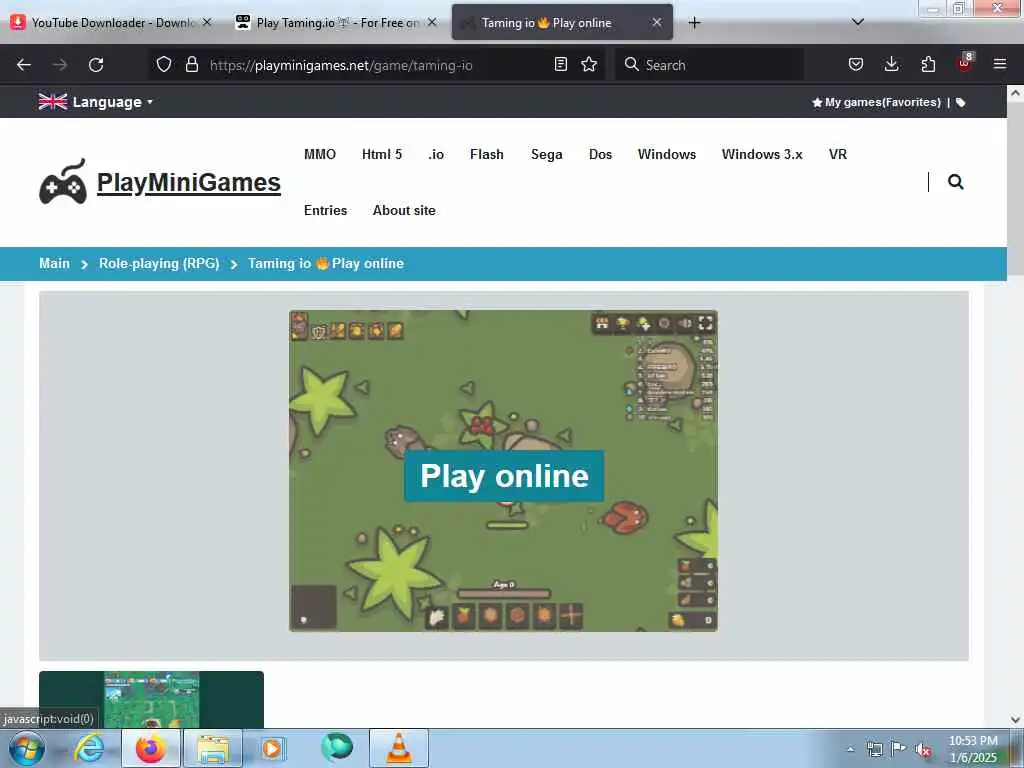Open the .io games category
This screenshot has width=1024, height=768.
(x=436, y=154)
